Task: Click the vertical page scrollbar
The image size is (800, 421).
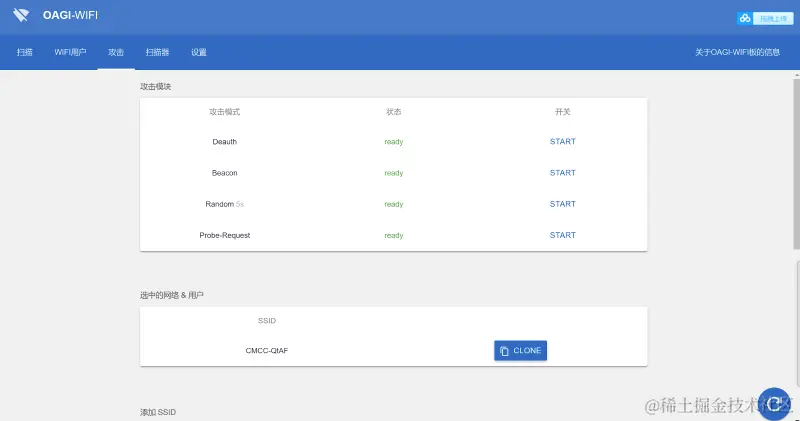Action: pos(796,163)
